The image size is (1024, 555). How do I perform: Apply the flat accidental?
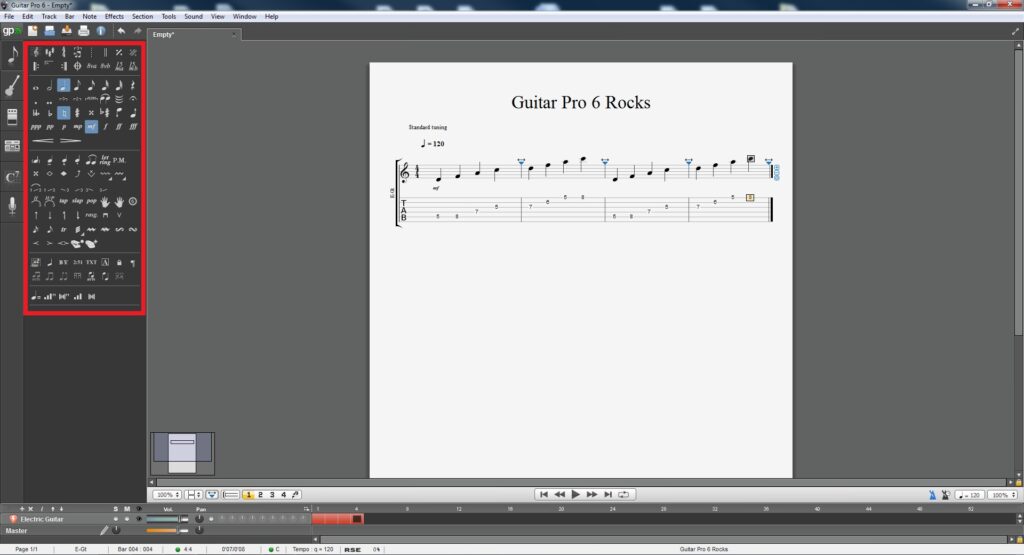tap(50, 113)
